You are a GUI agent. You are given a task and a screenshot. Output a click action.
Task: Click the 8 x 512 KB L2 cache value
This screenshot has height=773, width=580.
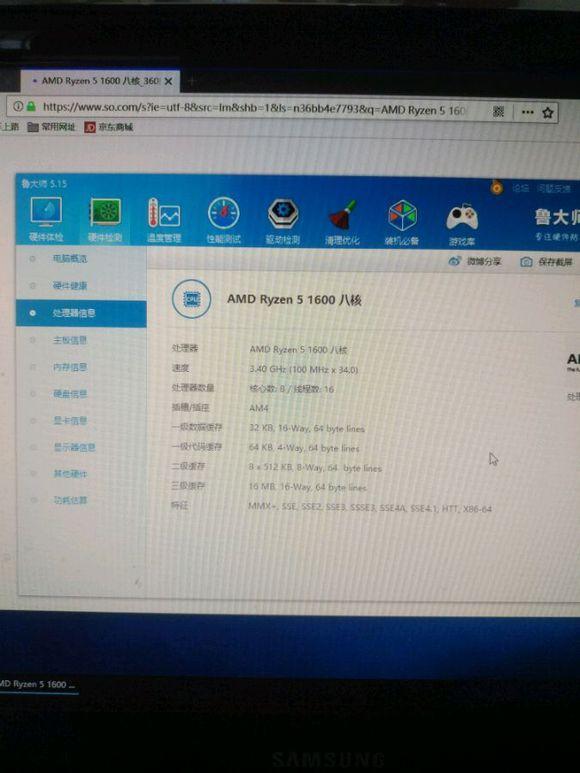[315, 468]
